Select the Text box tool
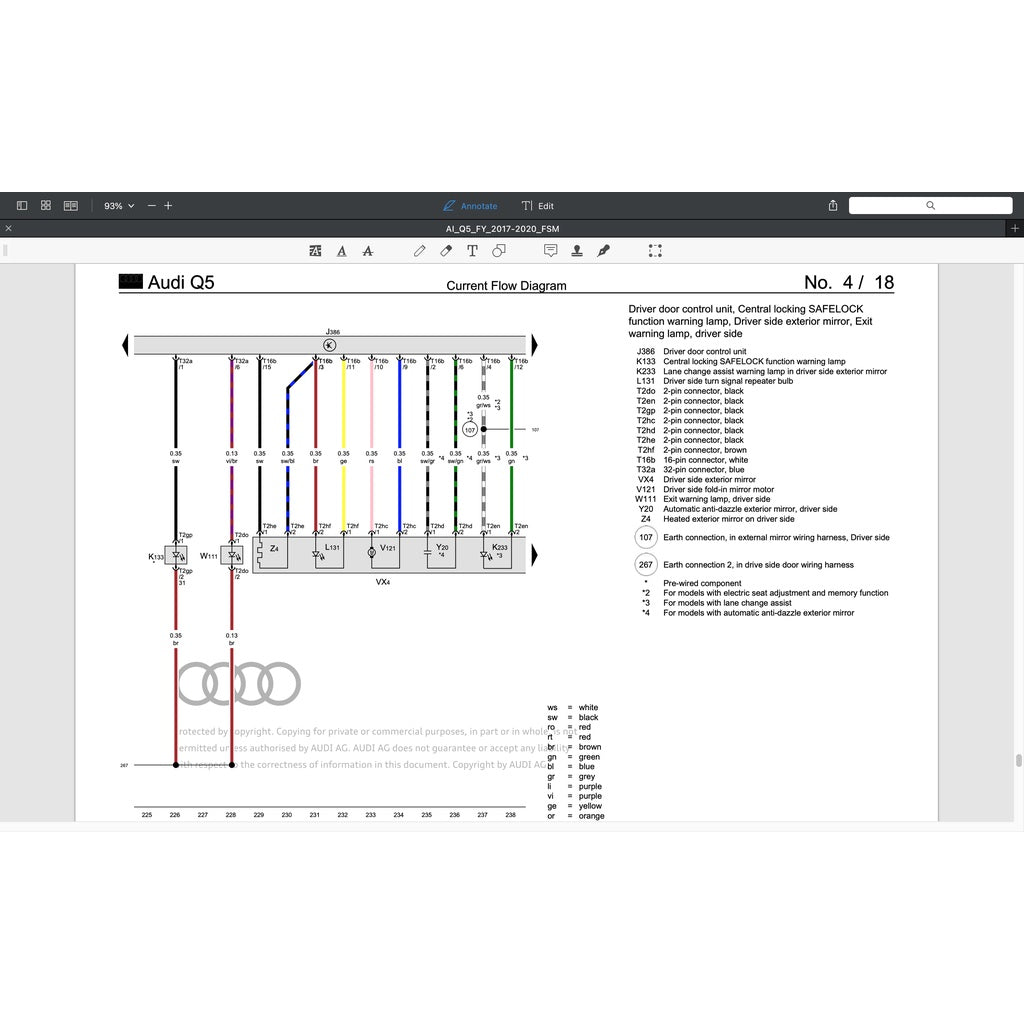This screenshot has width=1024, height=1024. 472,251
